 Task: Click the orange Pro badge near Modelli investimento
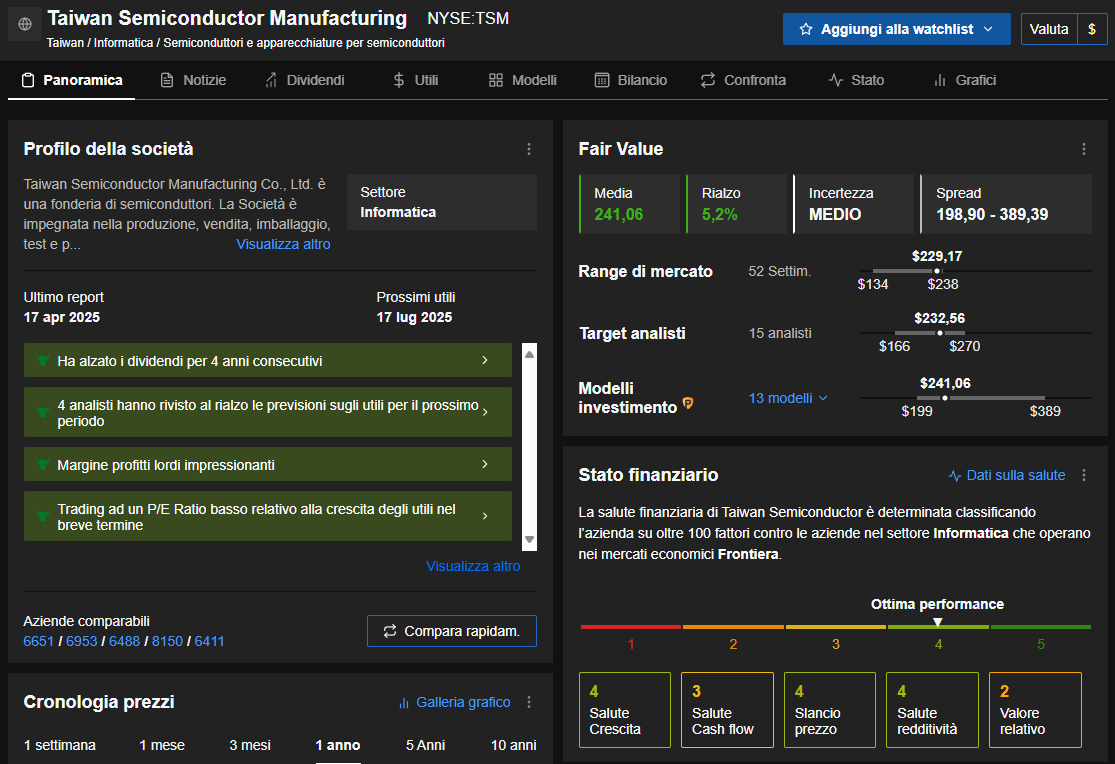(688, 403)
